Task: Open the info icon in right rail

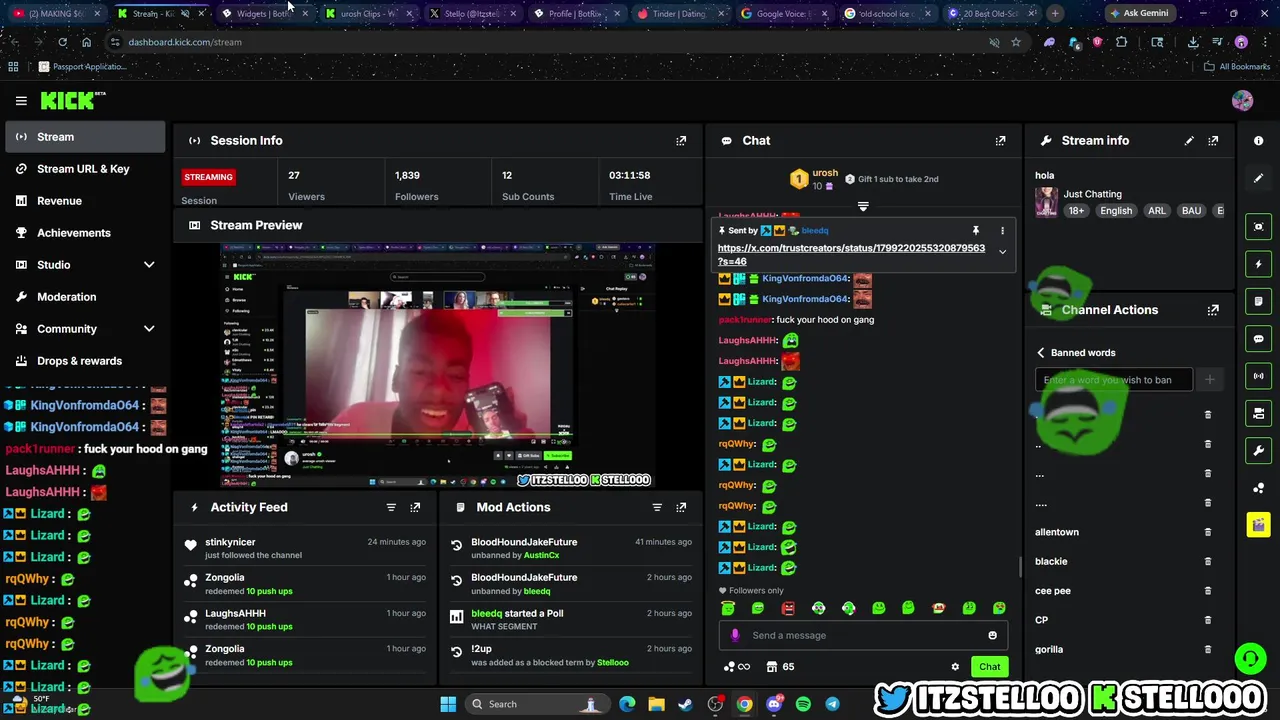Action: pyautogui.click(x=1259, y=141)
